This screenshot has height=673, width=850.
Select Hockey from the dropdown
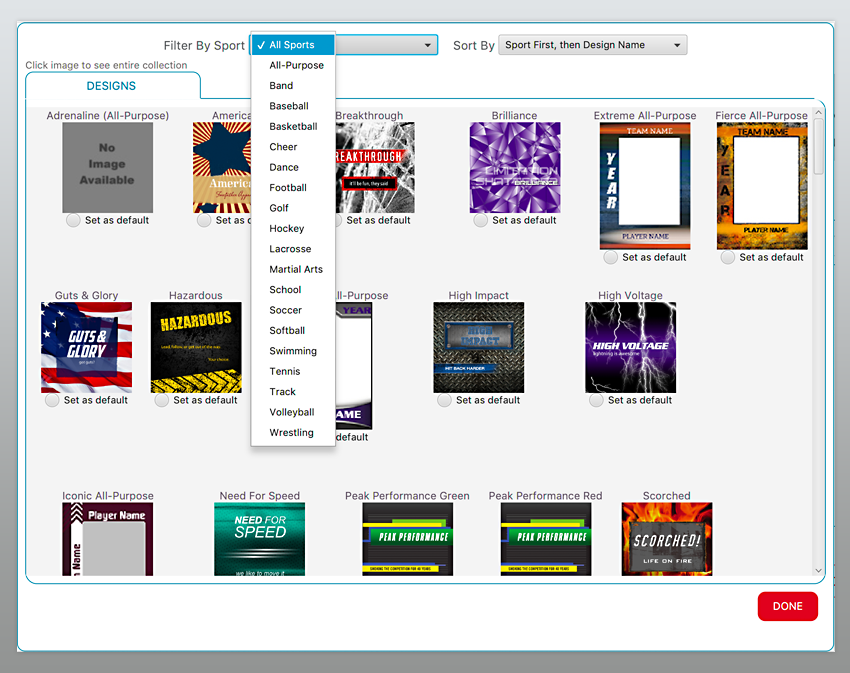(293, 228)
